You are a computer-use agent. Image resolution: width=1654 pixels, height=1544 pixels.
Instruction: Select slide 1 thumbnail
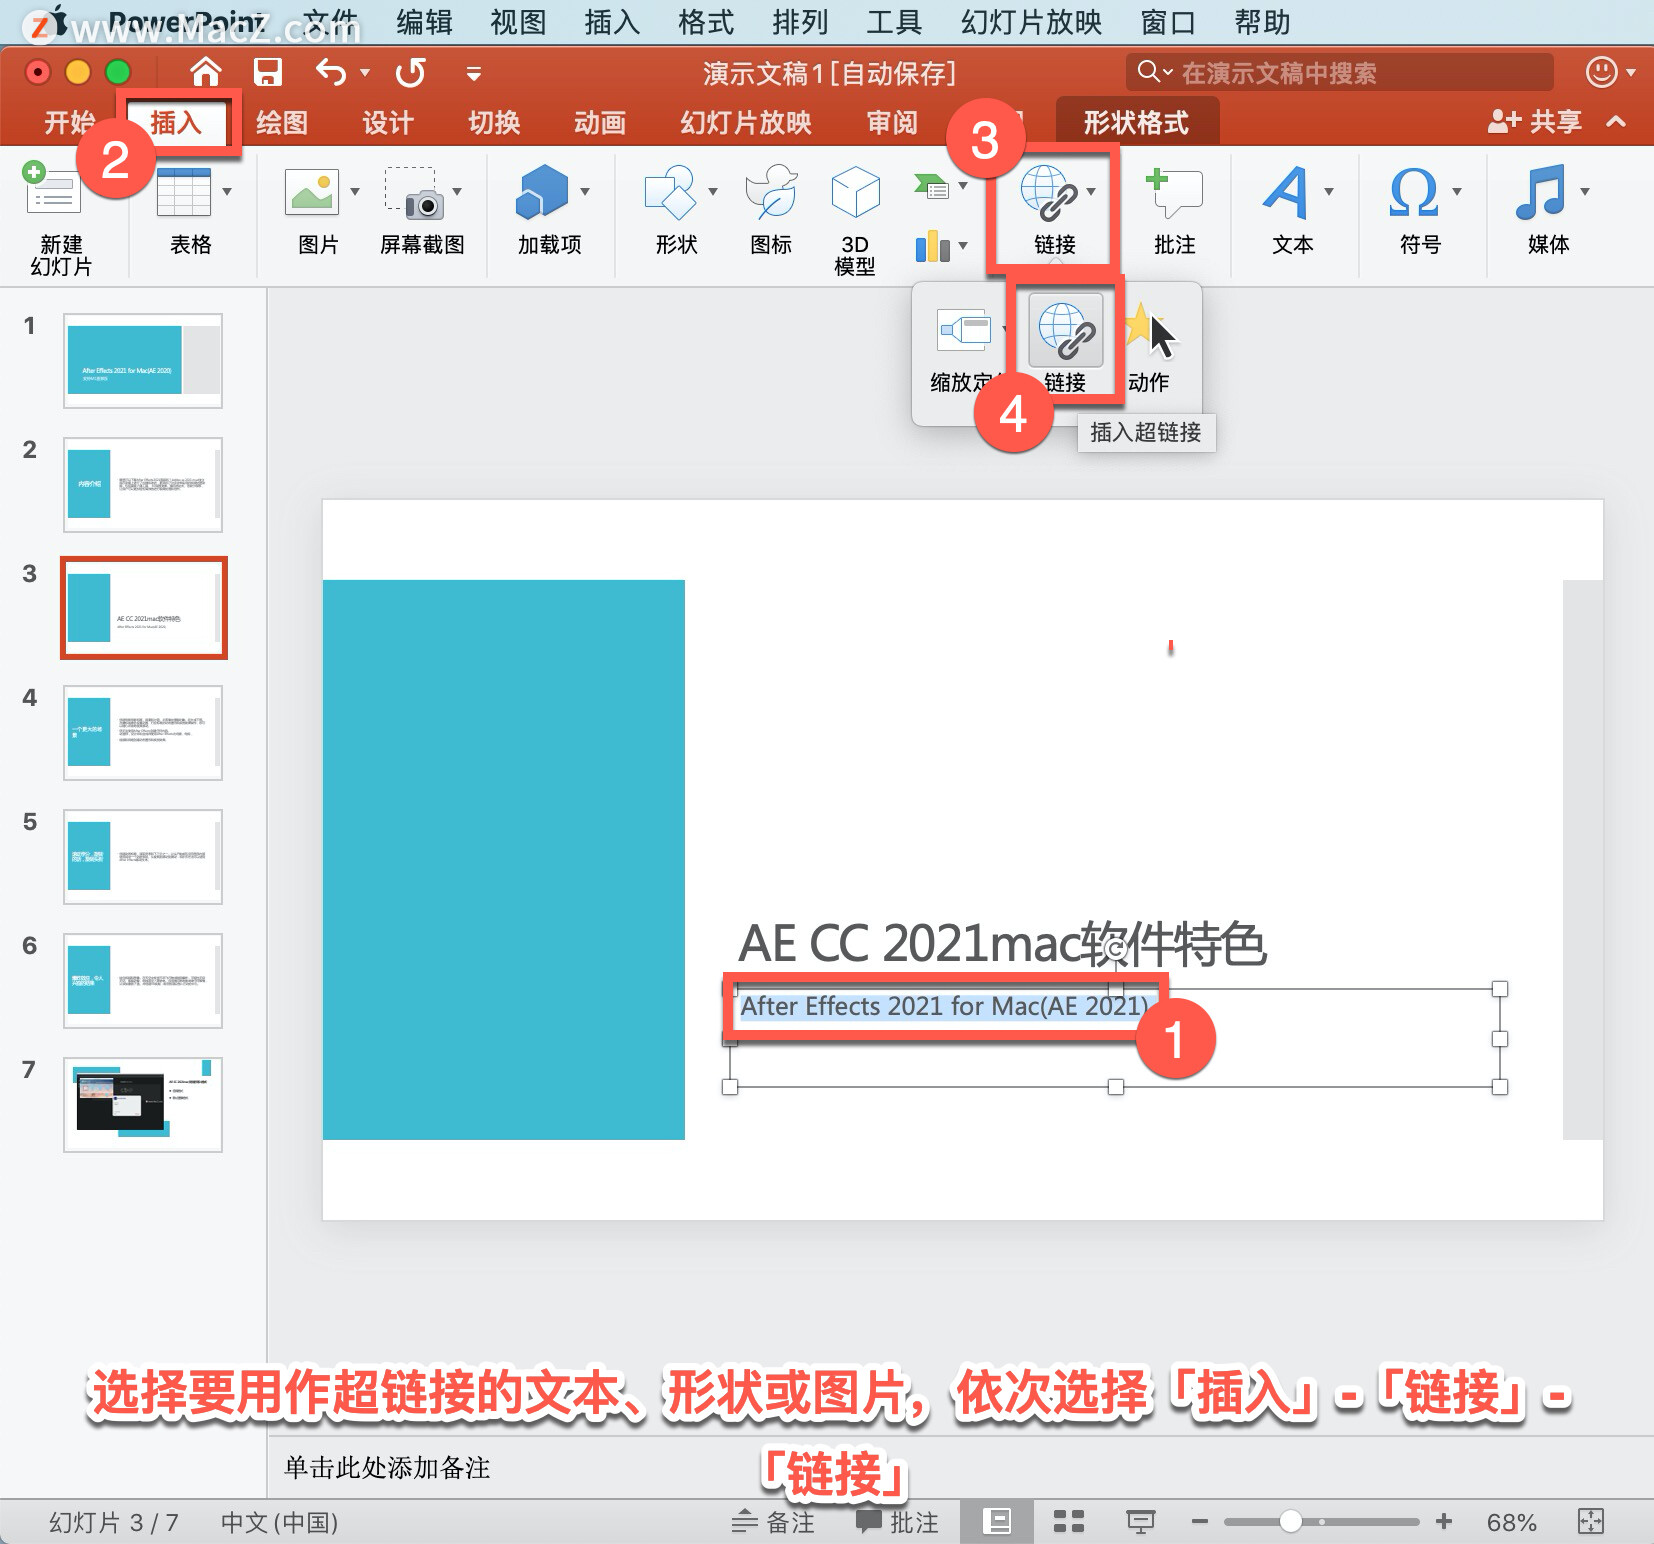point(143,361)
